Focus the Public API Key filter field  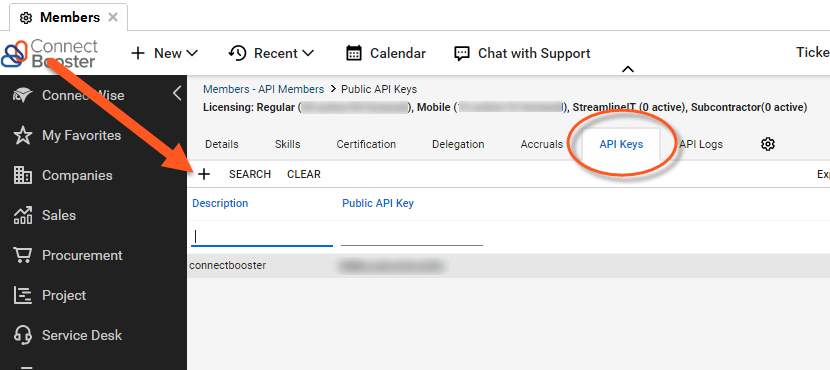pos(412,236)
